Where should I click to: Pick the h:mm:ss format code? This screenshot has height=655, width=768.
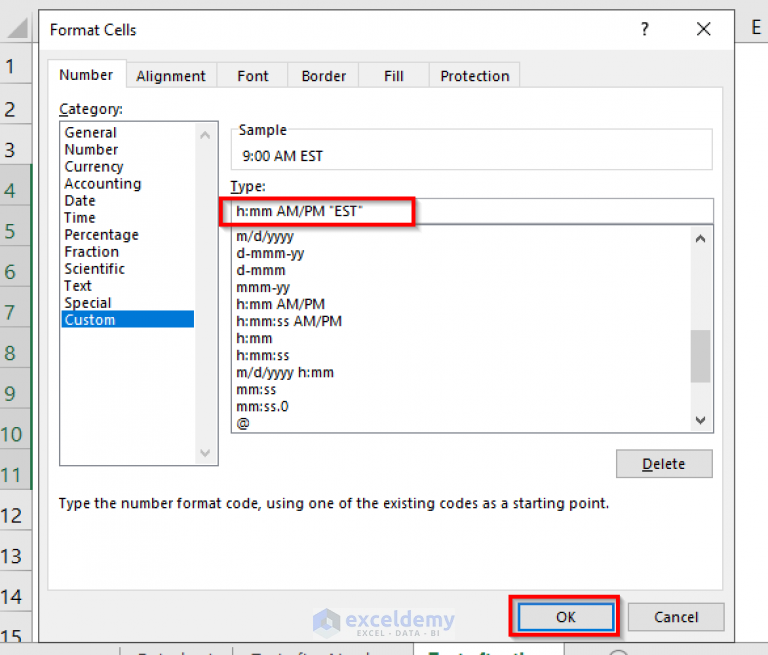click(462, 355)
